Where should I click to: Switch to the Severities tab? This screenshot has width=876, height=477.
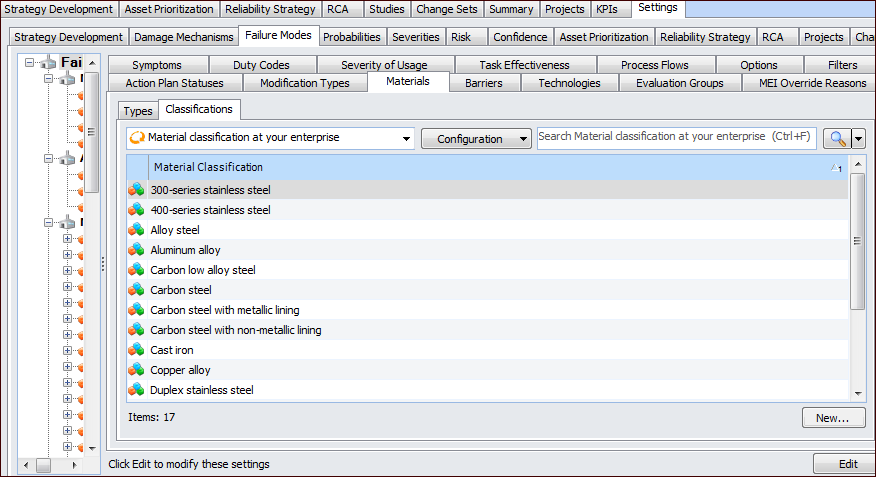416,37
